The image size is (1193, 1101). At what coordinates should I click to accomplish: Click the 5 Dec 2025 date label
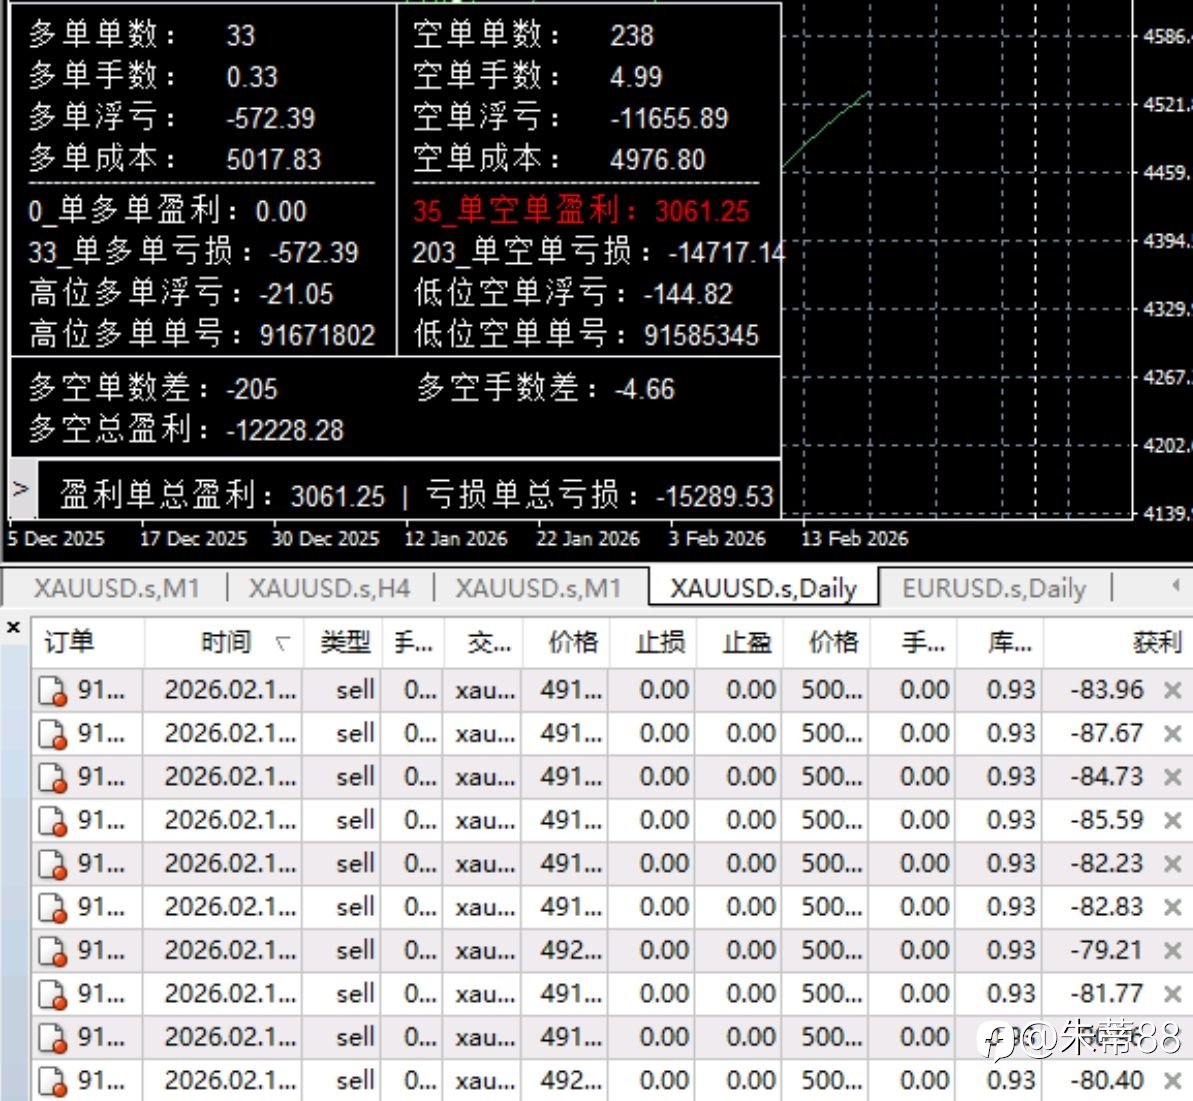56,539
